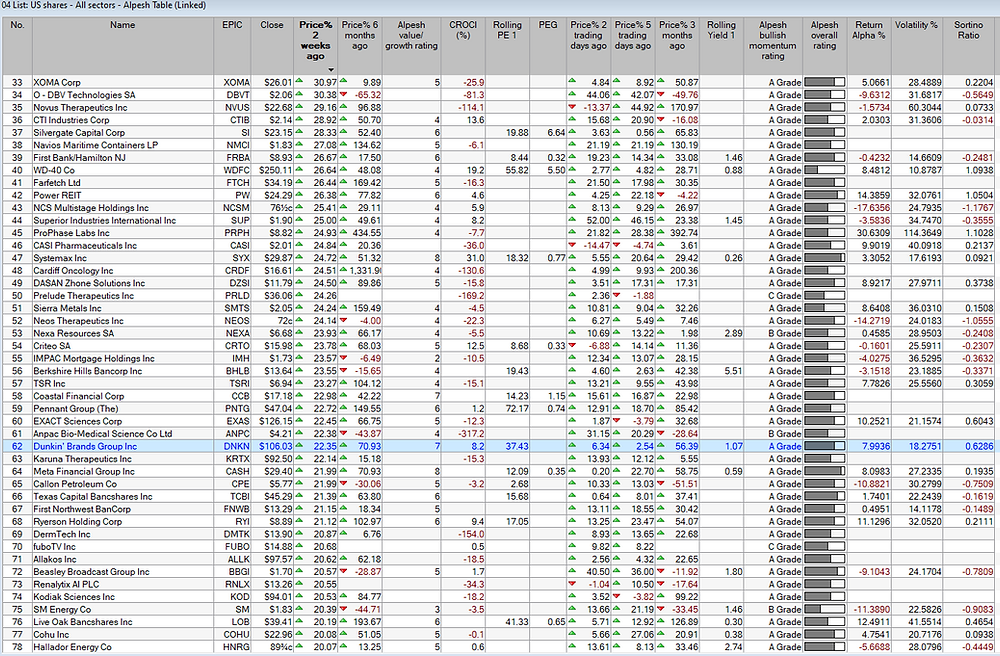Click the CROCI (%) column header
The width and height of the screenshot is (1000, 656).
(464, 46)
